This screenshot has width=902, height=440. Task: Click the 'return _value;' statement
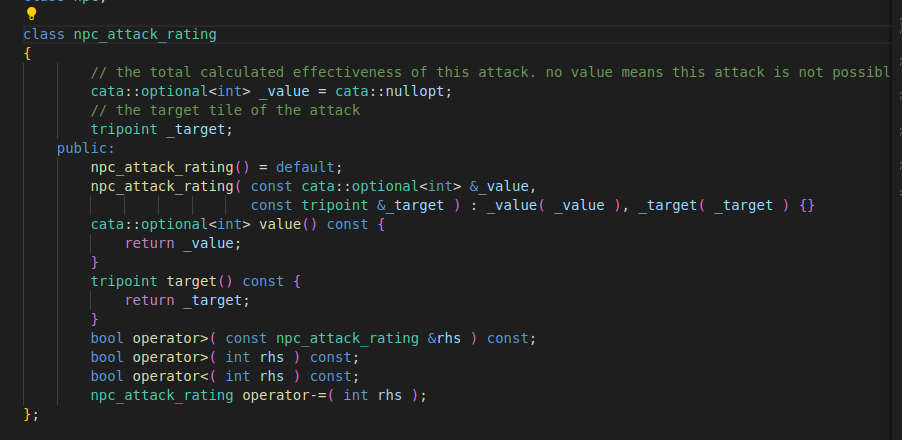click(183, 243)
